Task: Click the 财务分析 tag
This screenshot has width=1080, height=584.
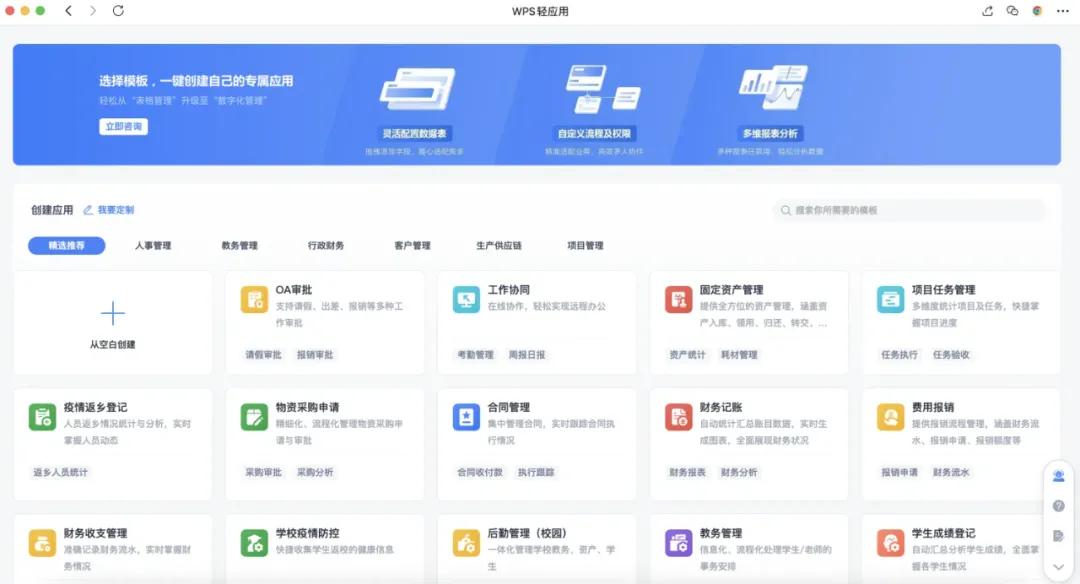Action: pyautogui.click(x=739, y=472)
